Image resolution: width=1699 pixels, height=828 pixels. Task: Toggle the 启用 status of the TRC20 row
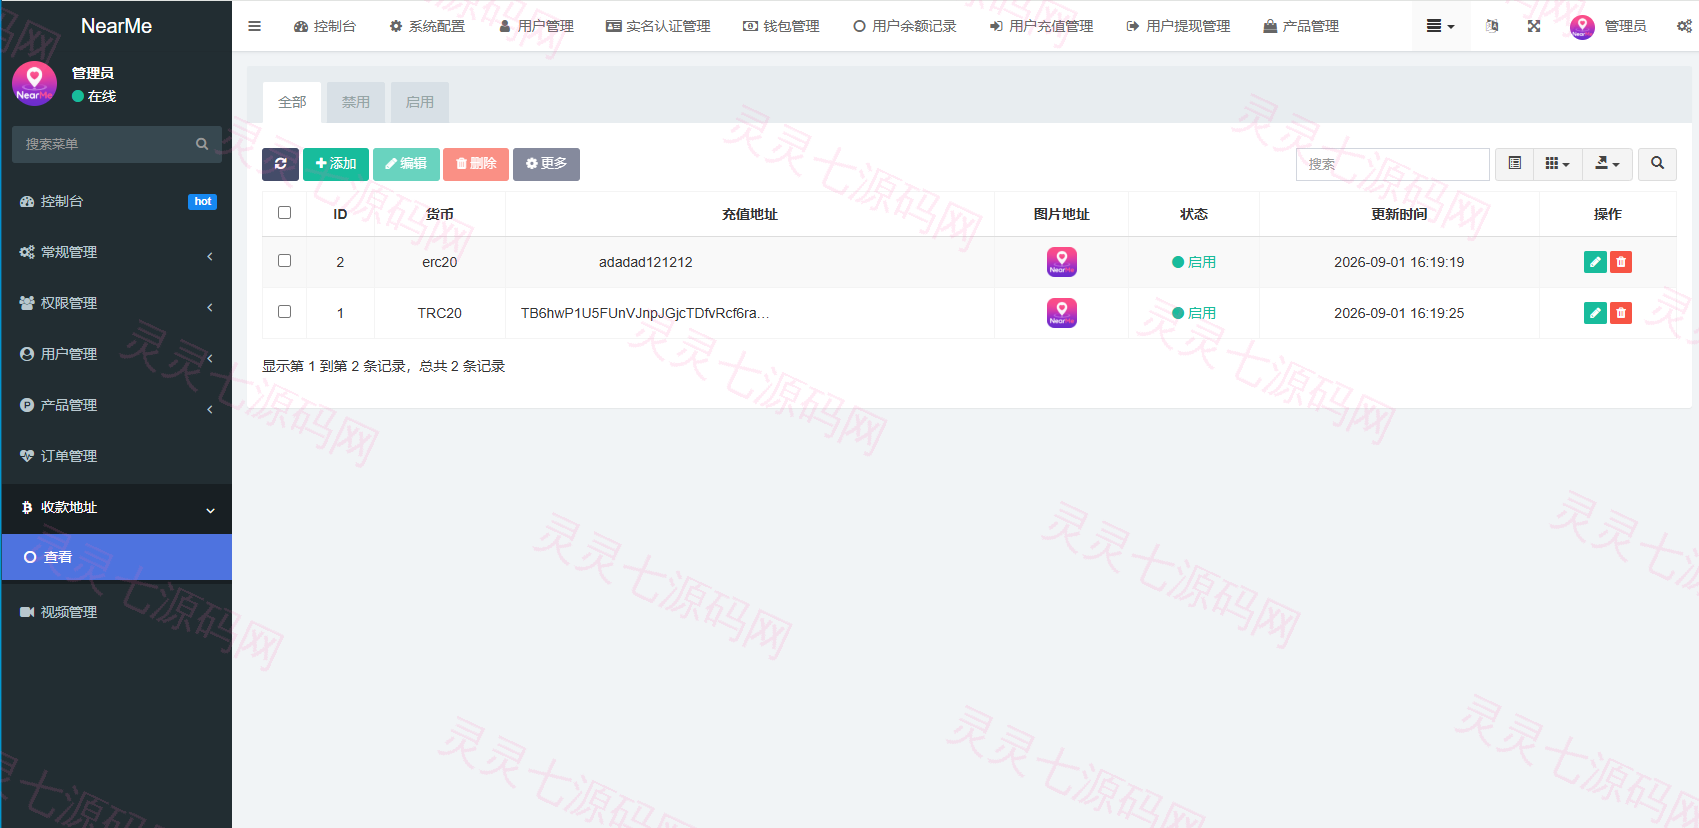tap(1194, 313)
